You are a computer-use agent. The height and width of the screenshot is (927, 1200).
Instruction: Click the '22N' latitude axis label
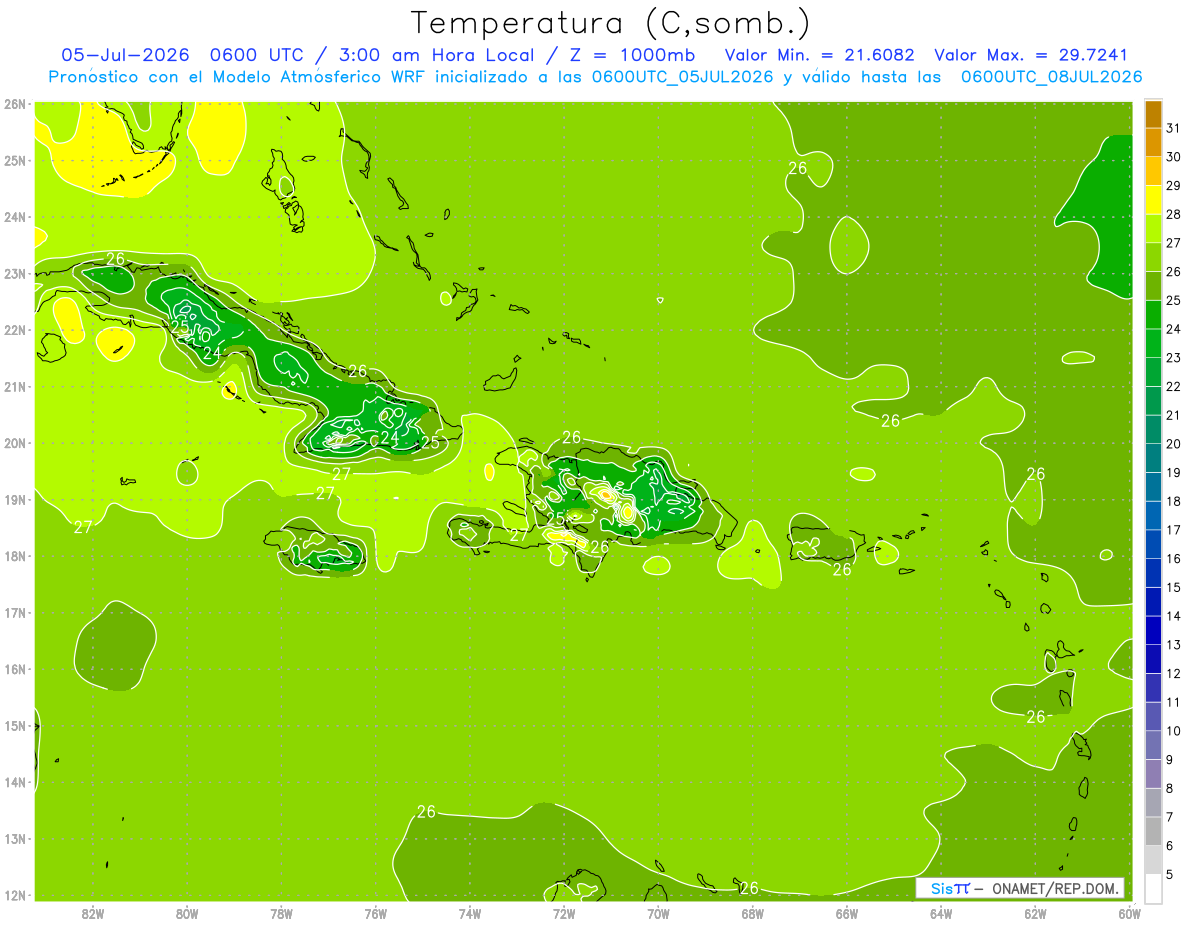pos(14,330)
